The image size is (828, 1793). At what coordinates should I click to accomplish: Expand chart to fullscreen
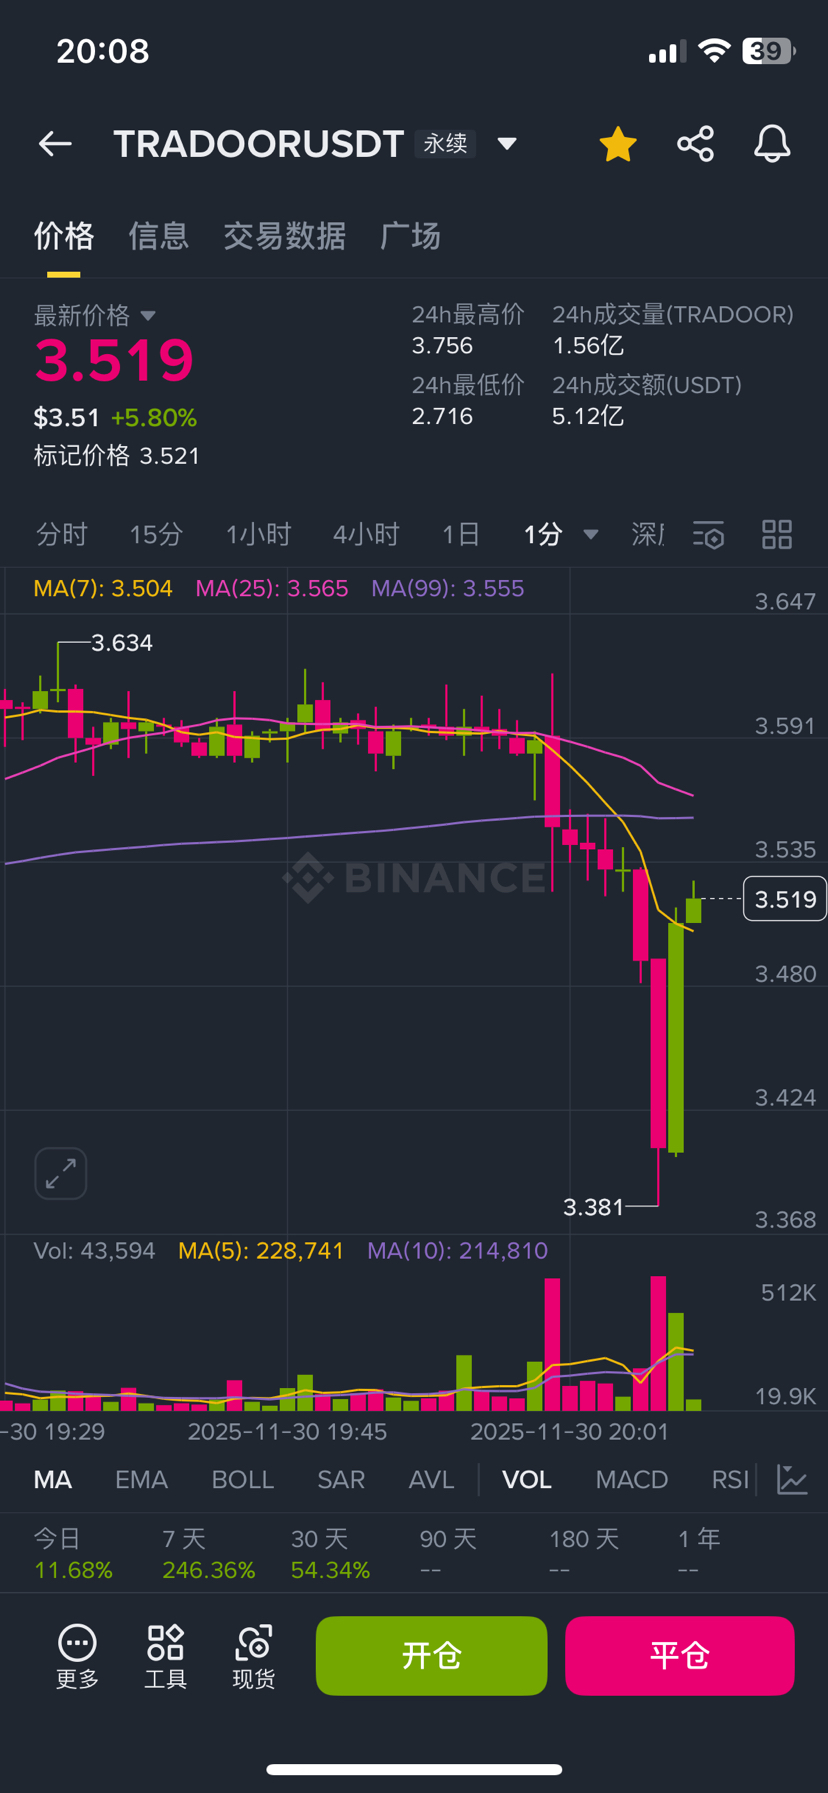point(61,1172)
